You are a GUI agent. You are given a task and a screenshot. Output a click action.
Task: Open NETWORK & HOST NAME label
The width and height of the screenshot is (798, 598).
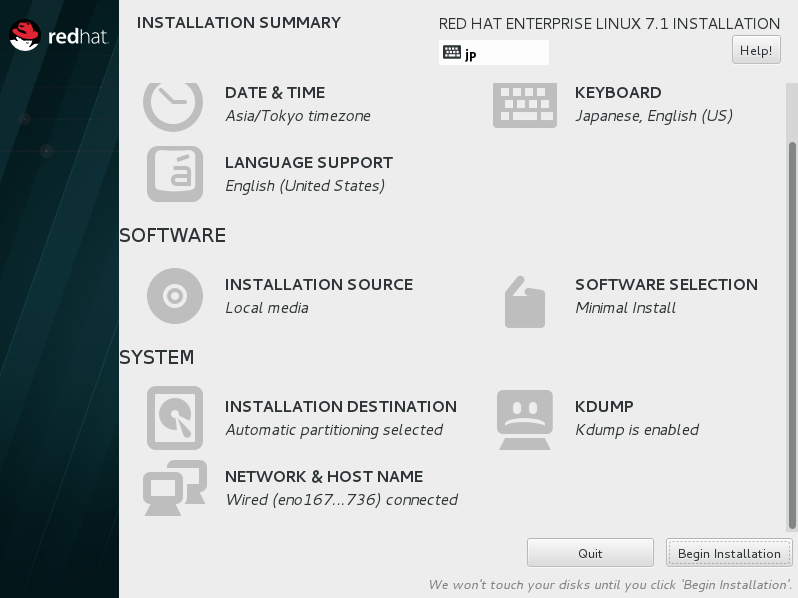(324, 476)
